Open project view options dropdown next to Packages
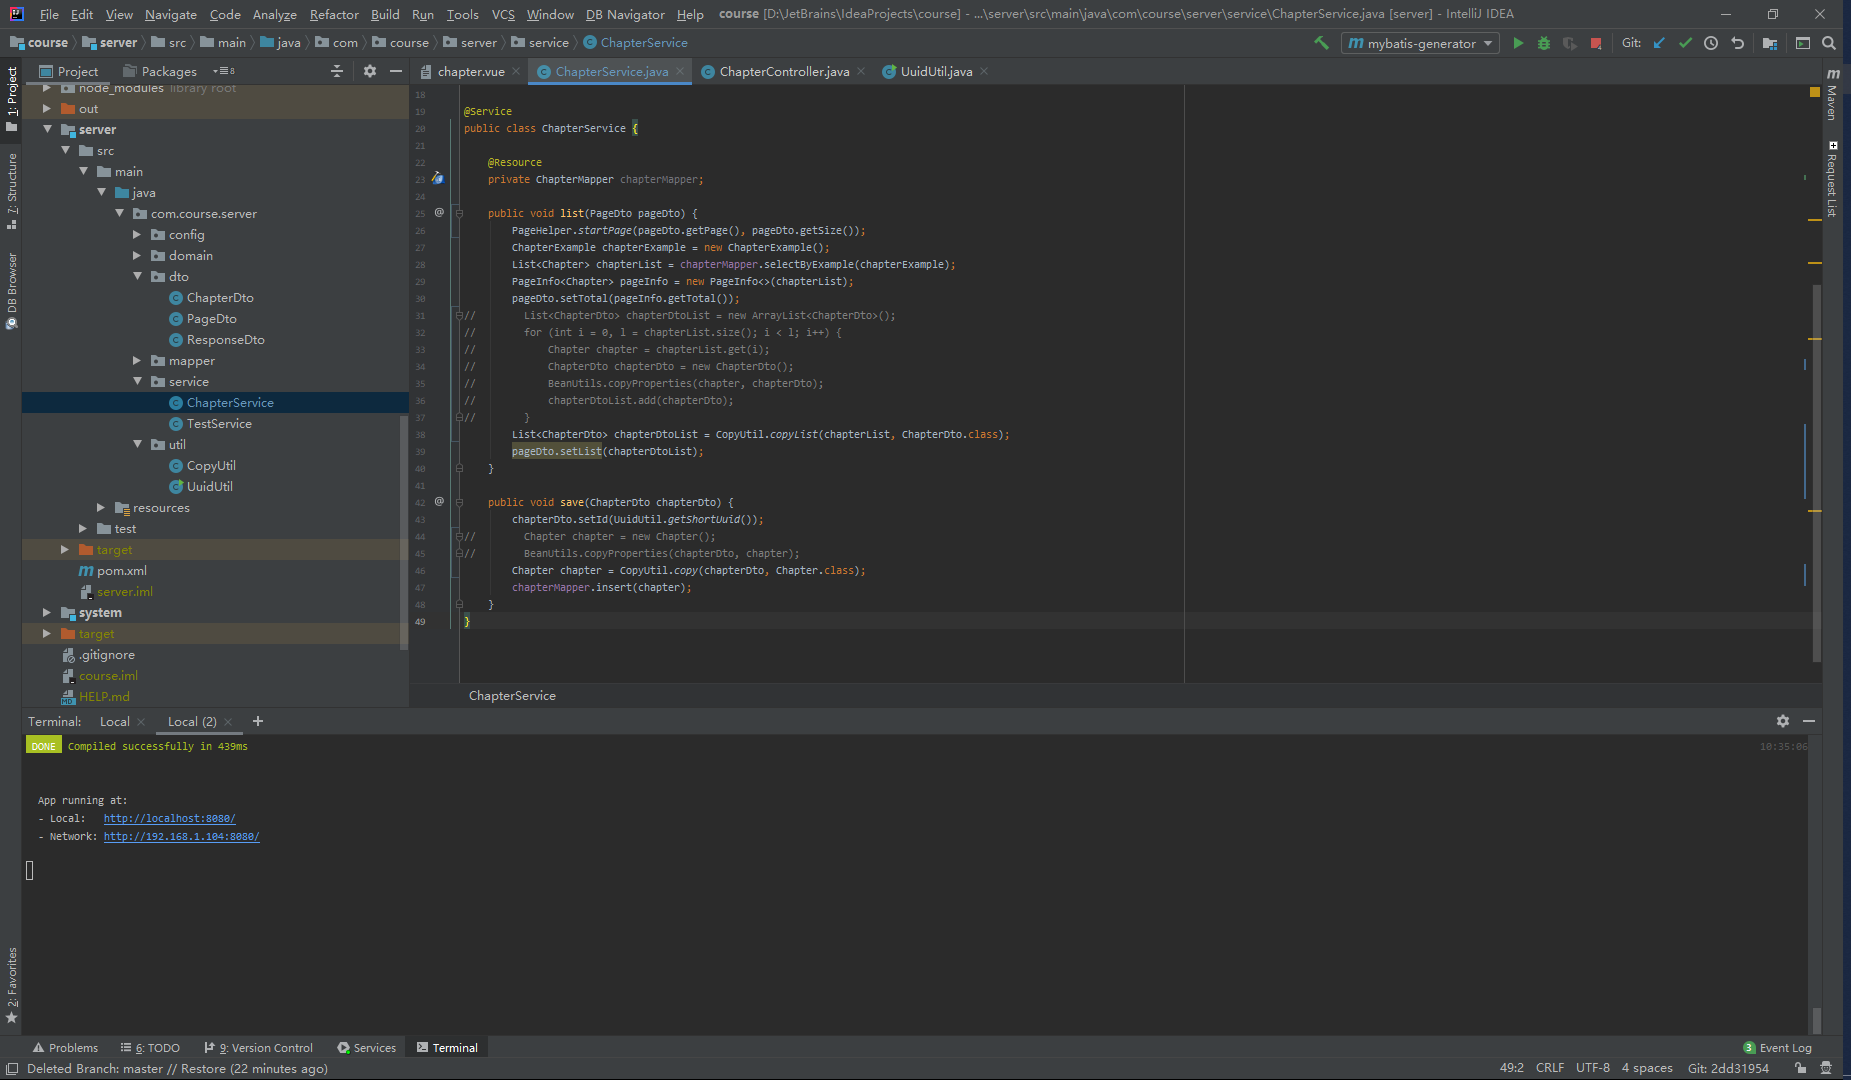The width and height of the screenshot is (1851, 1080). pos(224,71)
